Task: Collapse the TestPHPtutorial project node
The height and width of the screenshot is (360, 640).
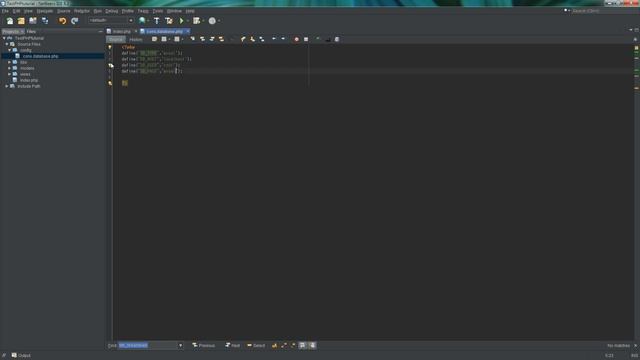Action: [x=4, y=38]
